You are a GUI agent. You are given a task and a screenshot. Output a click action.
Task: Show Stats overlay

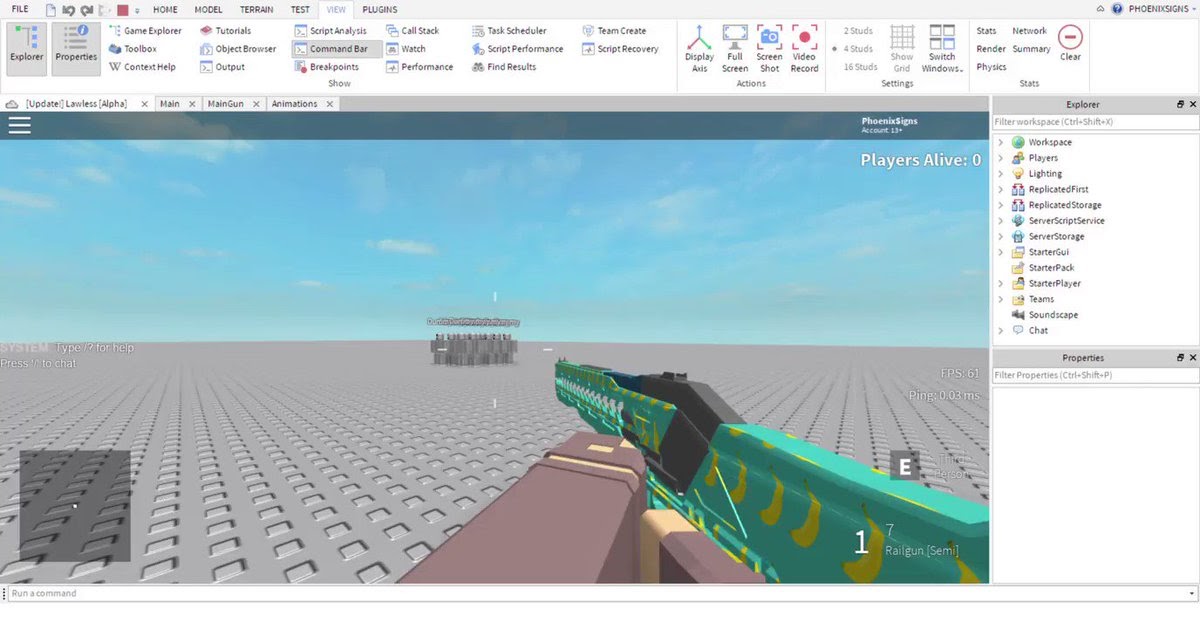(986, 31)
